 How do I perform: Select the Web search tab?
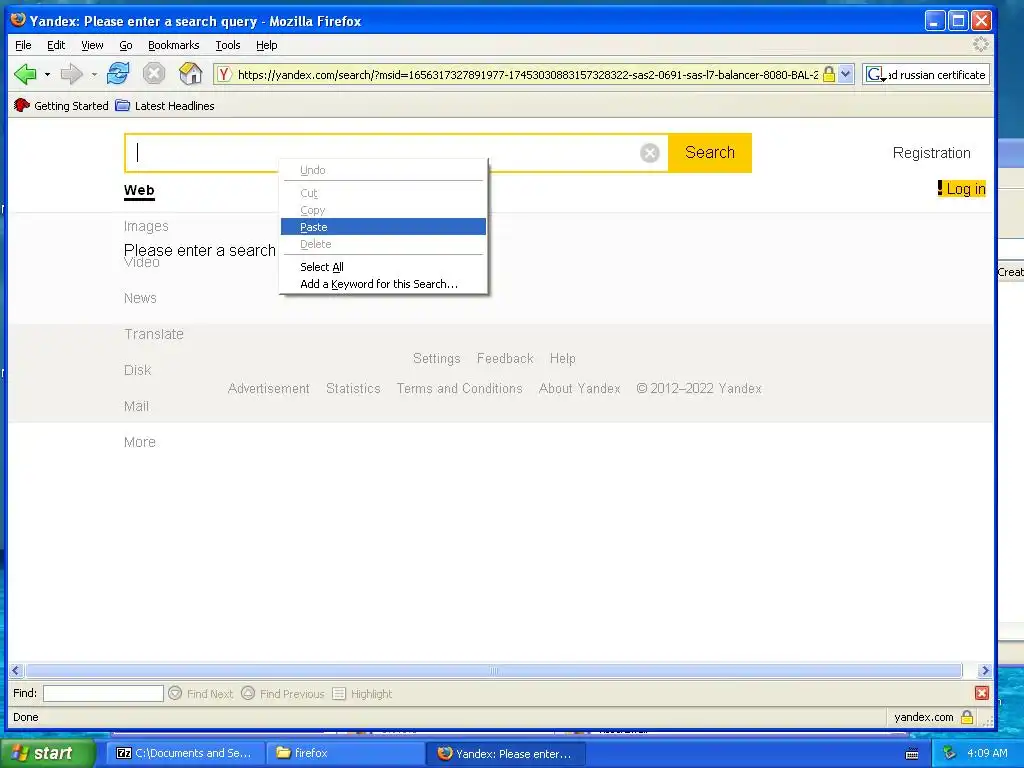[139, 191]
